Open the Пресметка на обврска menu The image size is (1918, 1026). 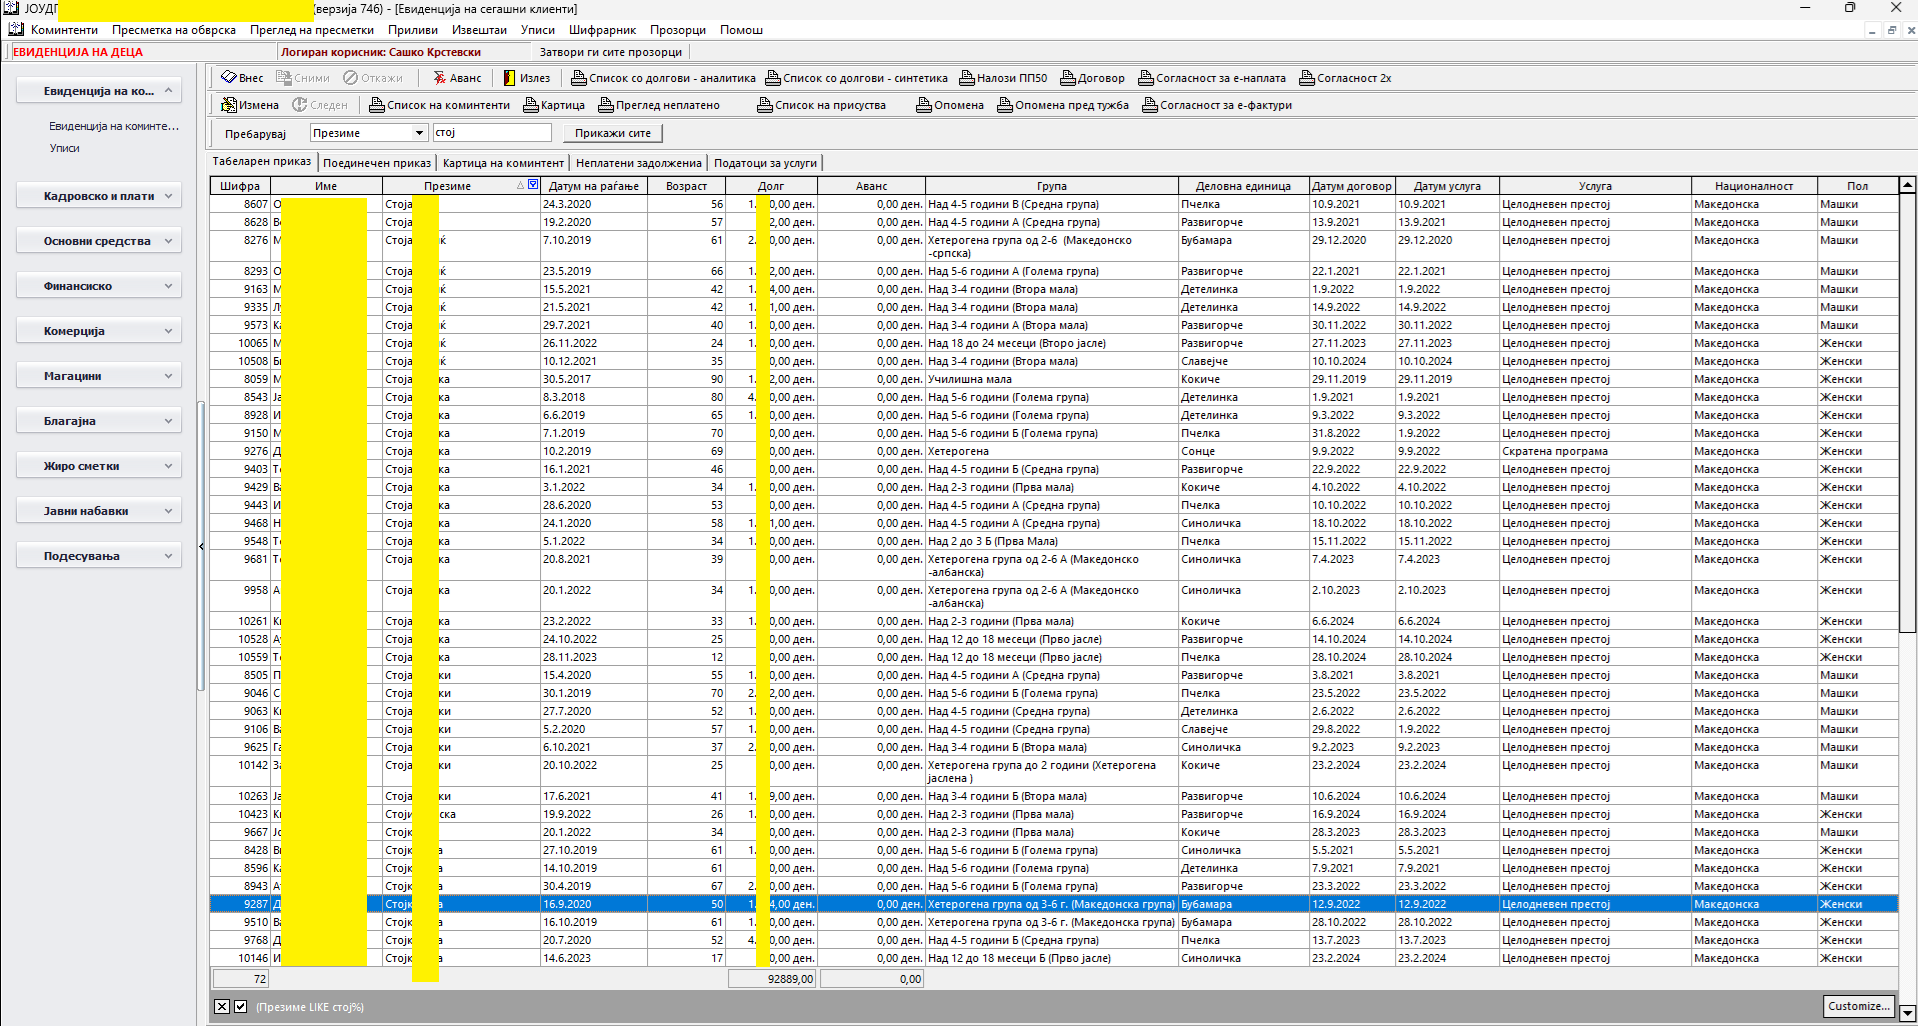point(174,30)
